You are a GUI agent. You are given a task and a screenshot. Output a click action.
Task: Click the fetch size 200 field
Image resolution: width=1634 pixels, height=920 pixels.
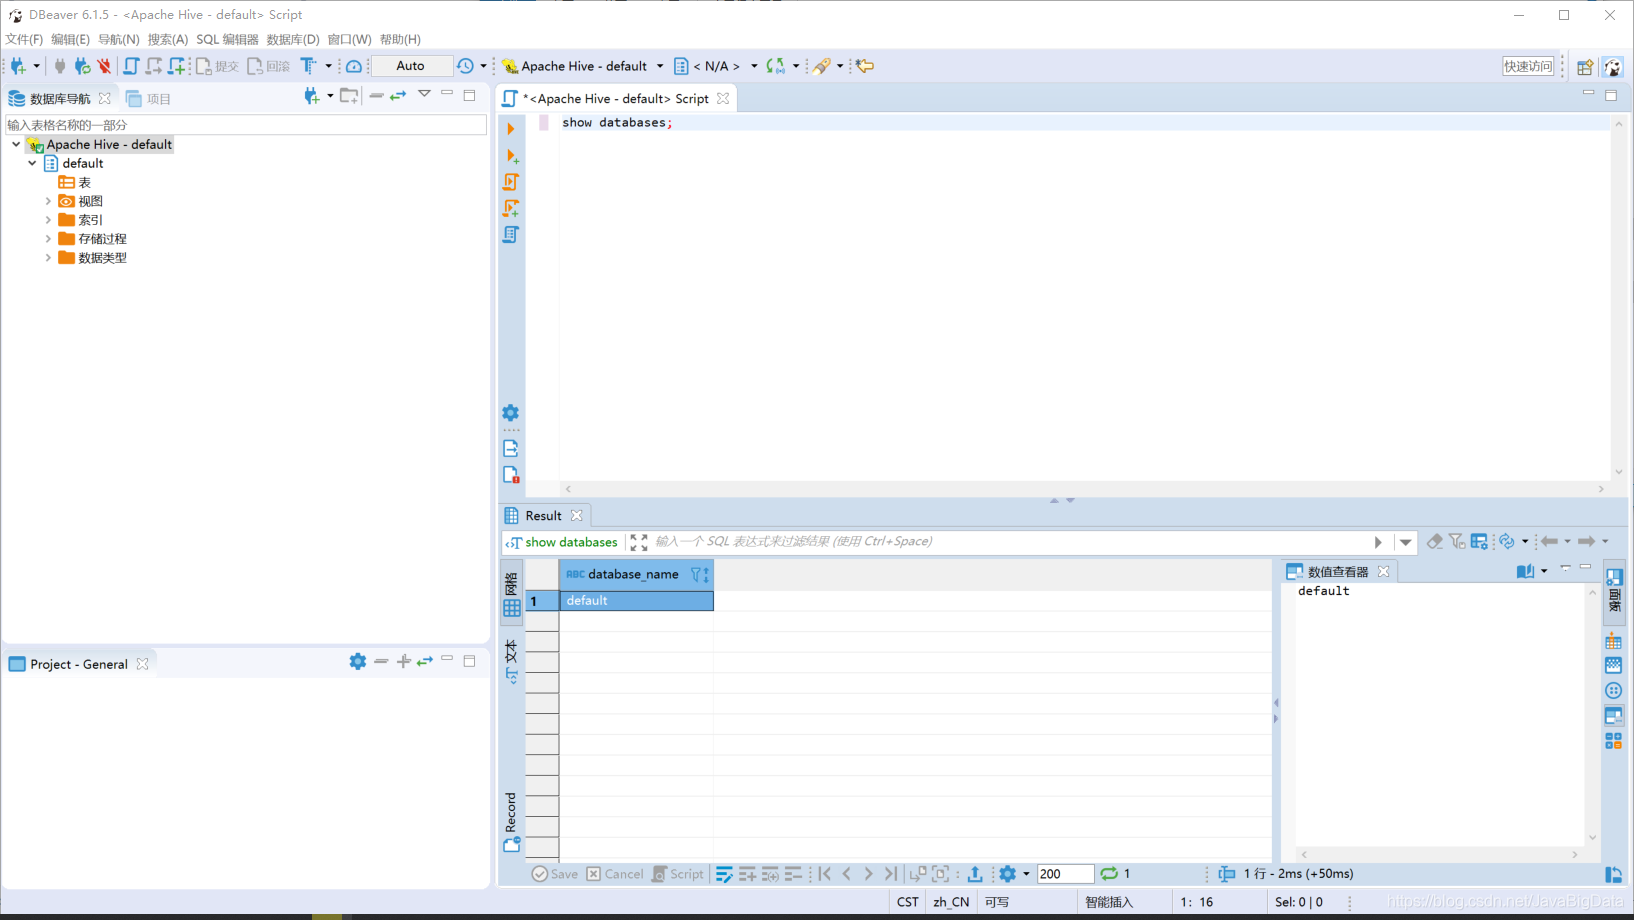1064,874
